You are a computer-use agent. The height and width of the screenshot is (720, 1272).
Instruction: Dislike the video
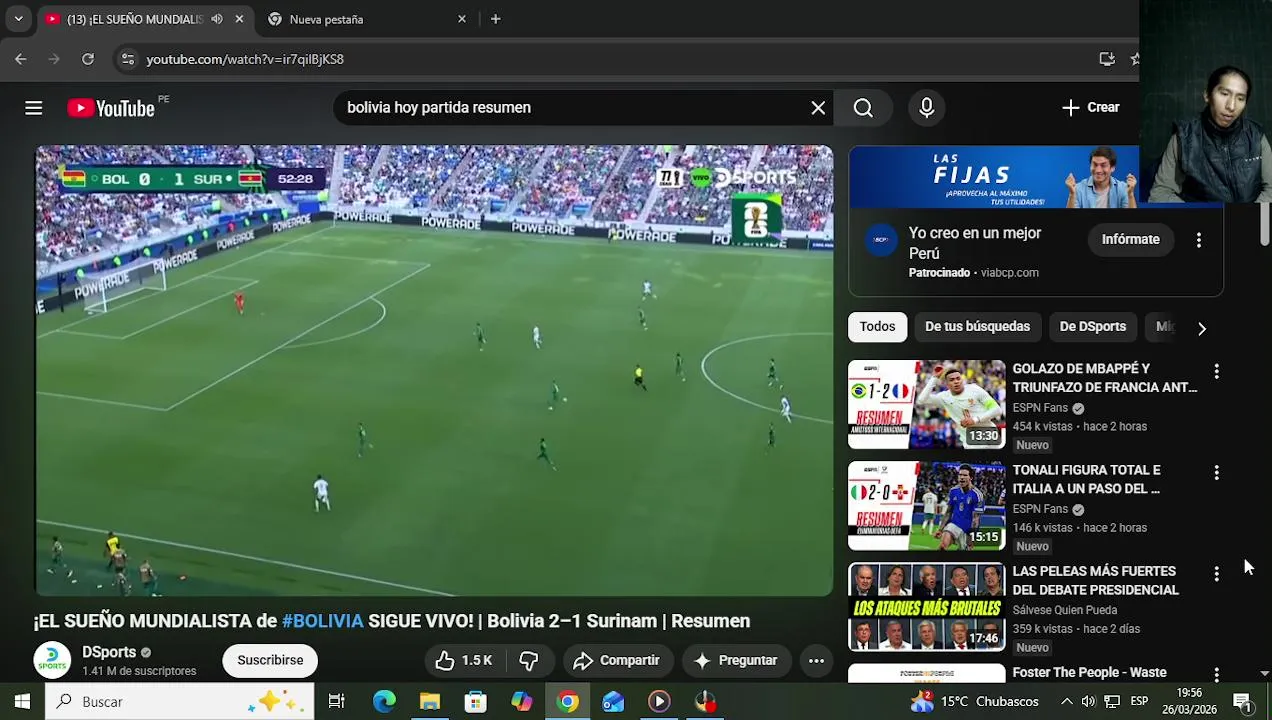tap(529, 660)
